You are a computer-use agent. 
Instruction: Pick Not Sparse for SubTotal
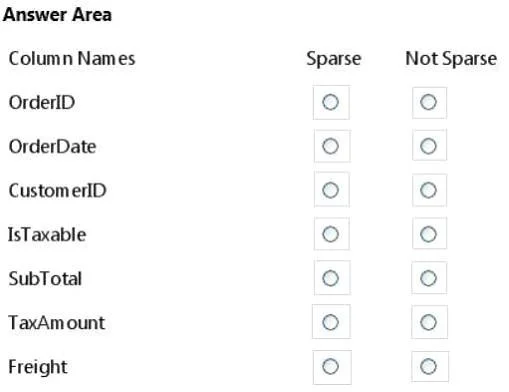pyautogui.click(x=428, y=278)
